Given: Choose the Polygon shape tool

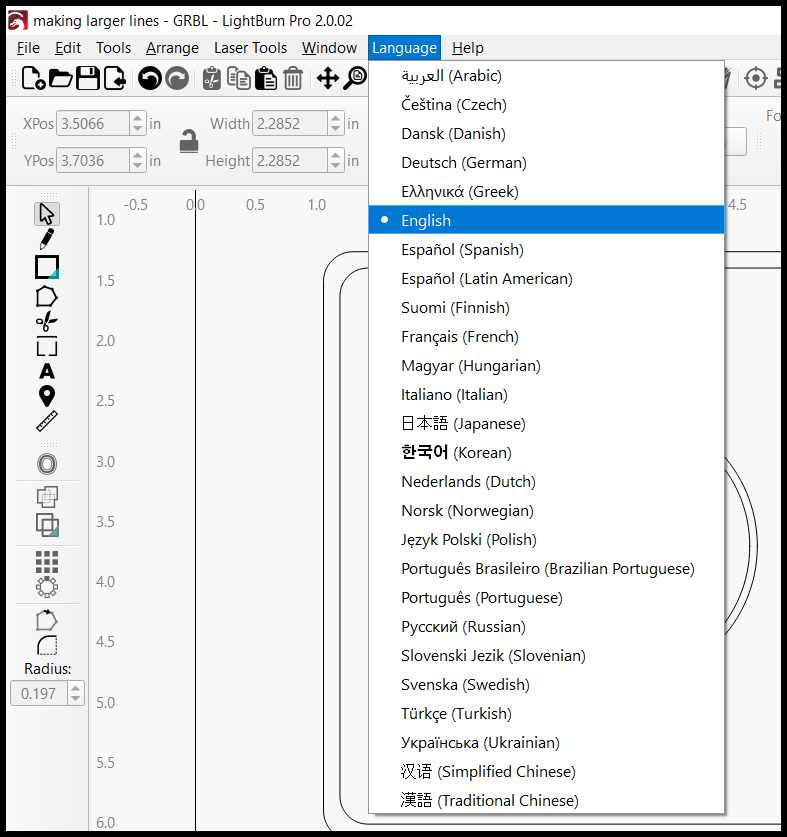Looking at the screenshot, I should click(47, 296).
